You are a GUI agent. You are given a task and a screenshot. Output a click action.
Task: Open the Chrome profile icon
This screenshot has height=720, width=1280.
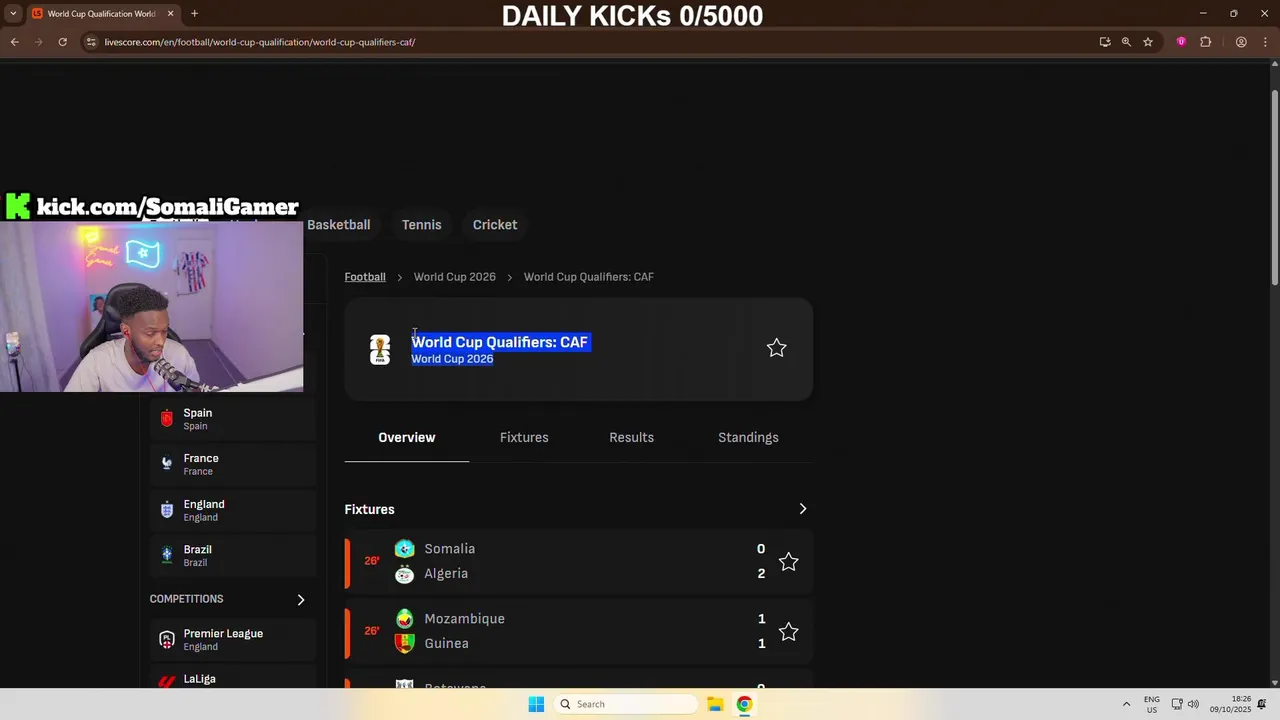point(1241,42)
